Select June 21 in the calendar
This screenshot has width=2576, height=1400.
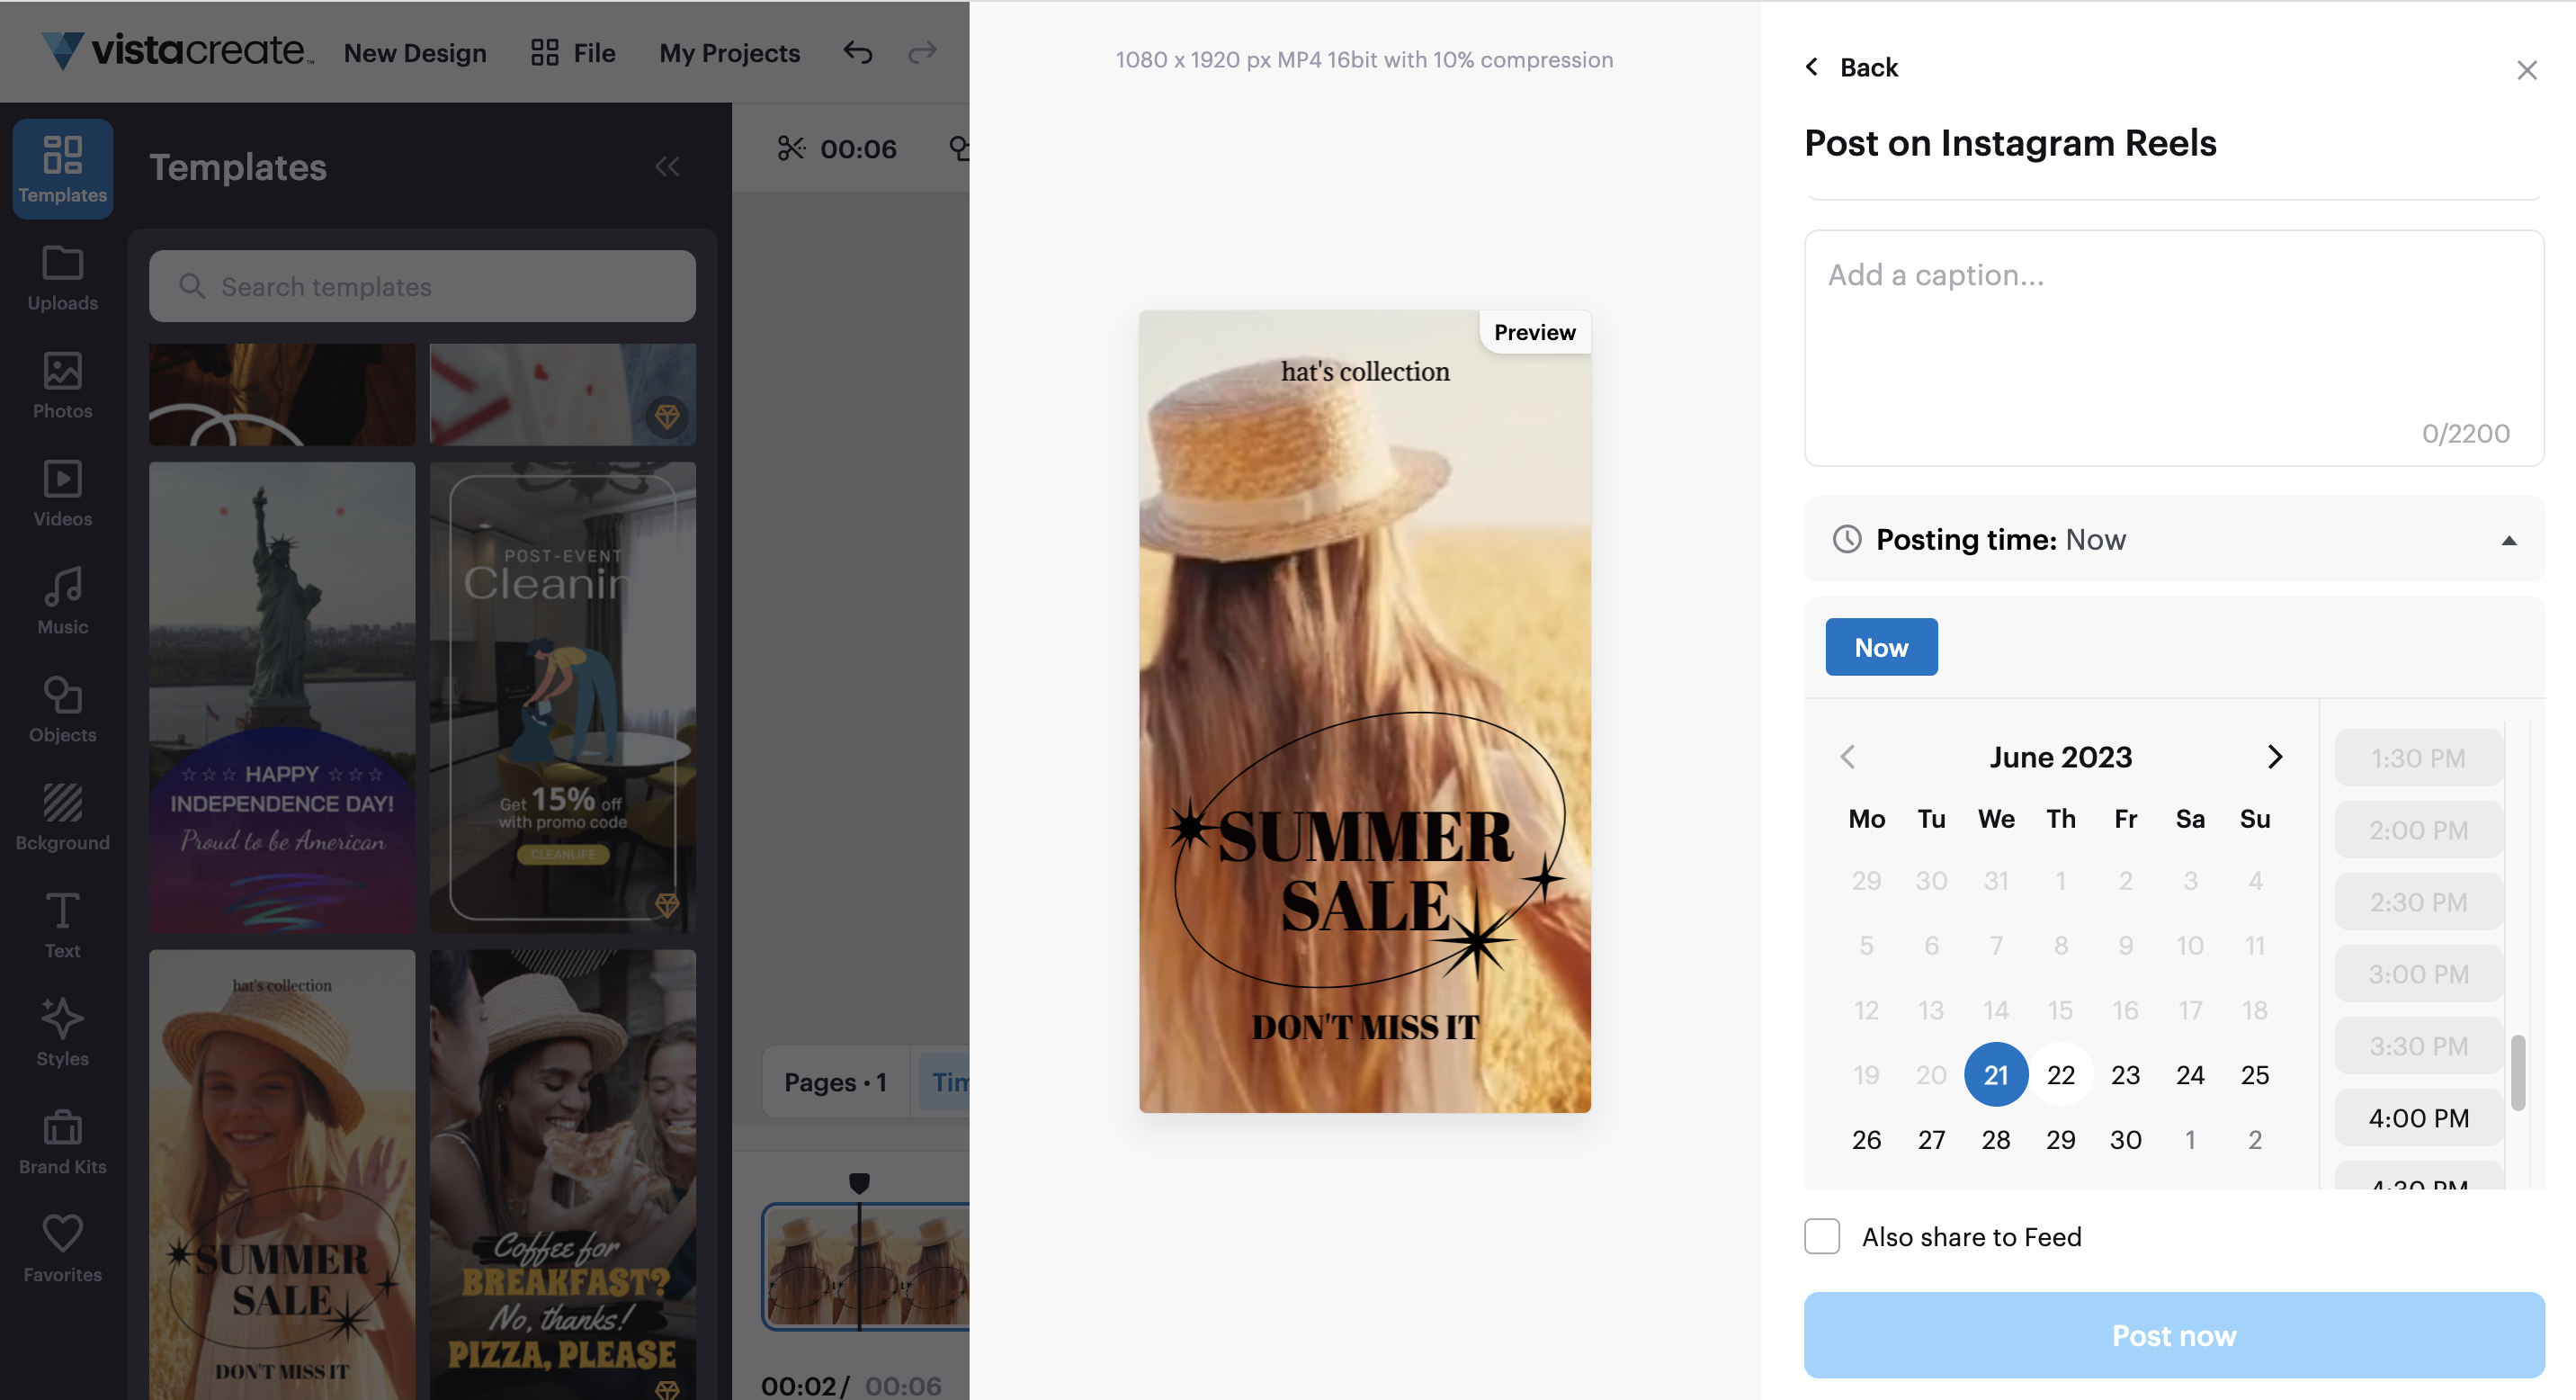1996,1075
